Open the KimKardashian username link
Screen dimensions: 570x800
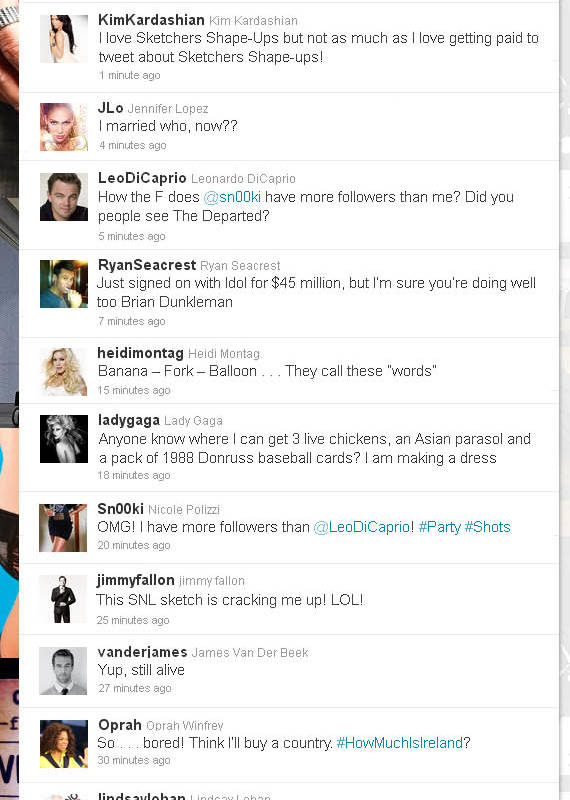tap(151, 20)
